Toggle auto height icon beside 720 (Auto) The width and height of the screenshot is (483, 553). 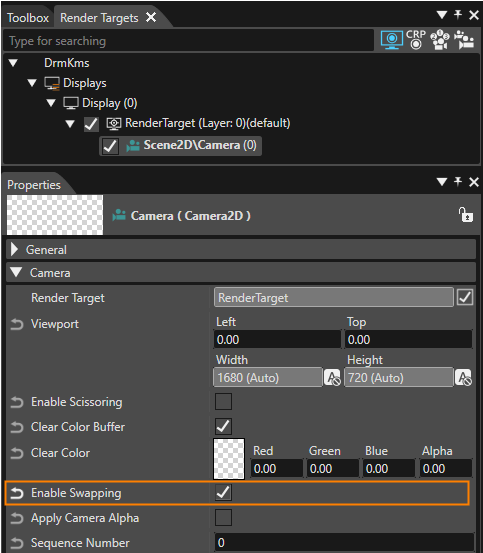click(463, 378)
